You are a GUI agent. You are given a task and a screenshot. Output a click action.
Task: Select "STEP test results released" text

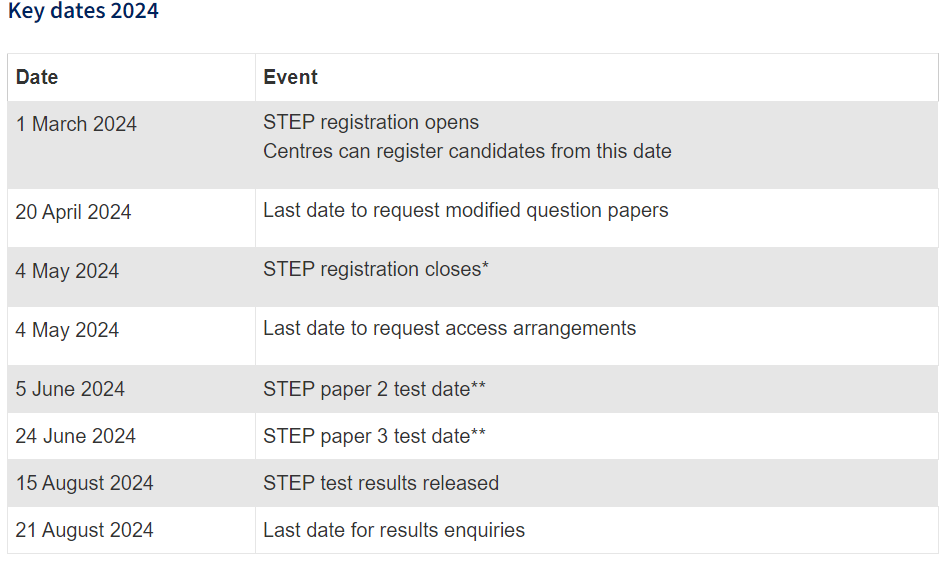[381, 483]
